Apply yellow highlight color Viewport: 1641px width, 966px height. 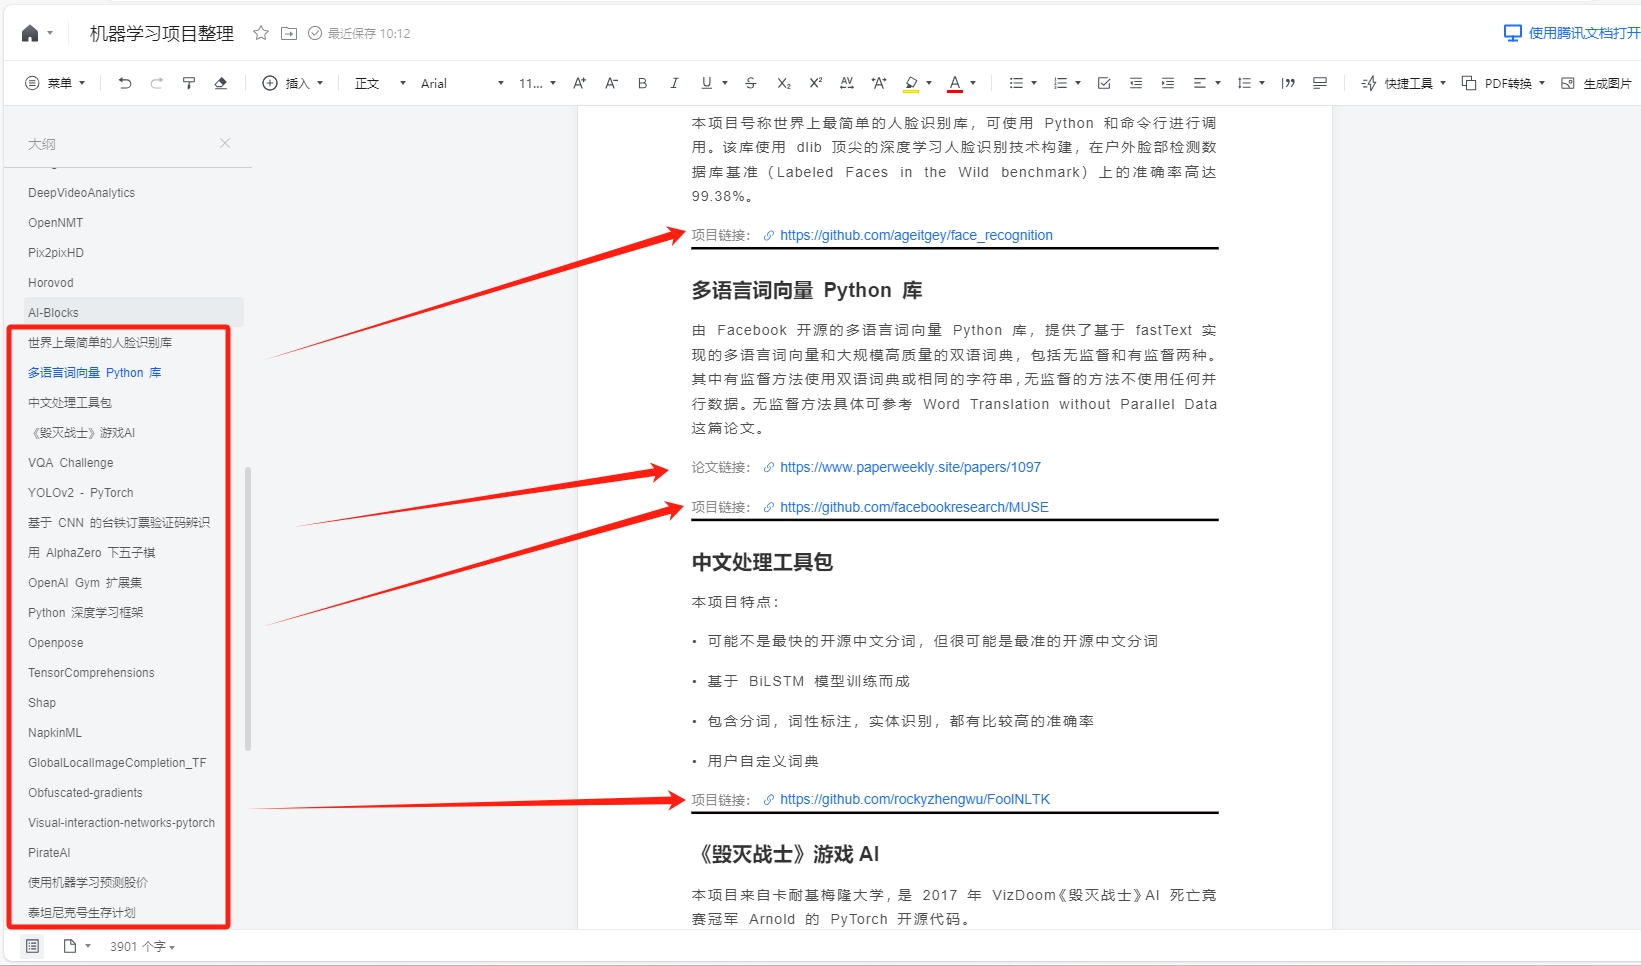911,83
